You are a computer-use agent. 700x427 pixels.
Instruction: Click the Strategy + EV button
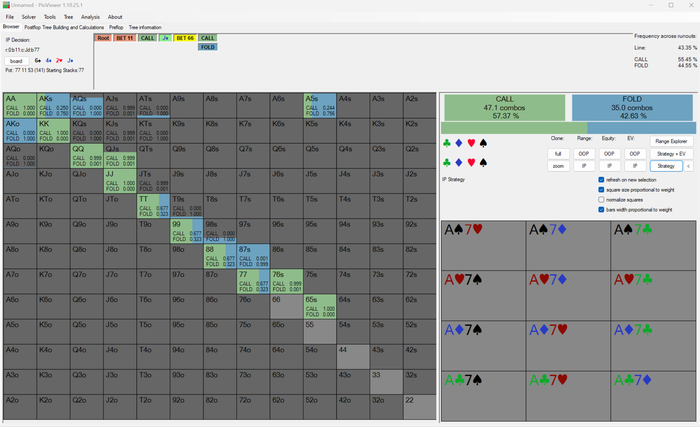(671, 154)
